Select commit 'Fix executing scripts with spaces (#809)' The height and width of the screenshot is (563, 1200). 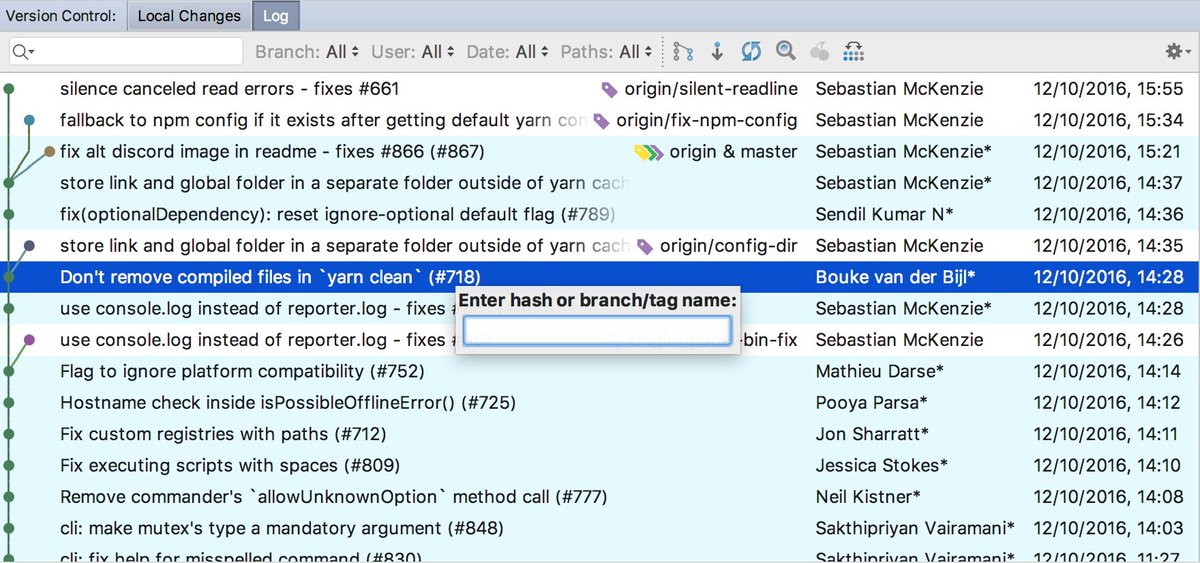600,465
